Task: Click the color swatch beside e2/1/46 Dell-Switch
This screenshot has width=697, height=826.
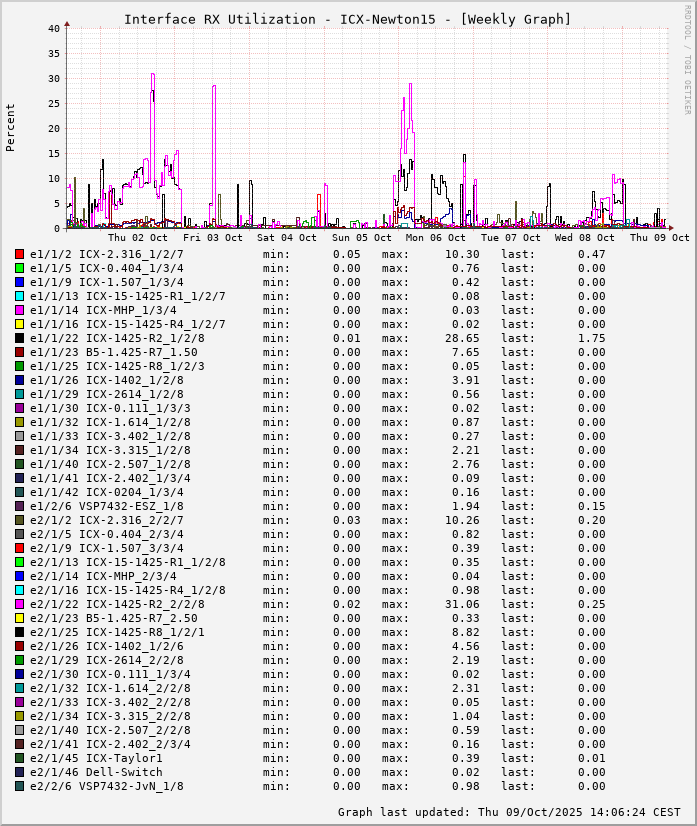Action: point(19,772)
